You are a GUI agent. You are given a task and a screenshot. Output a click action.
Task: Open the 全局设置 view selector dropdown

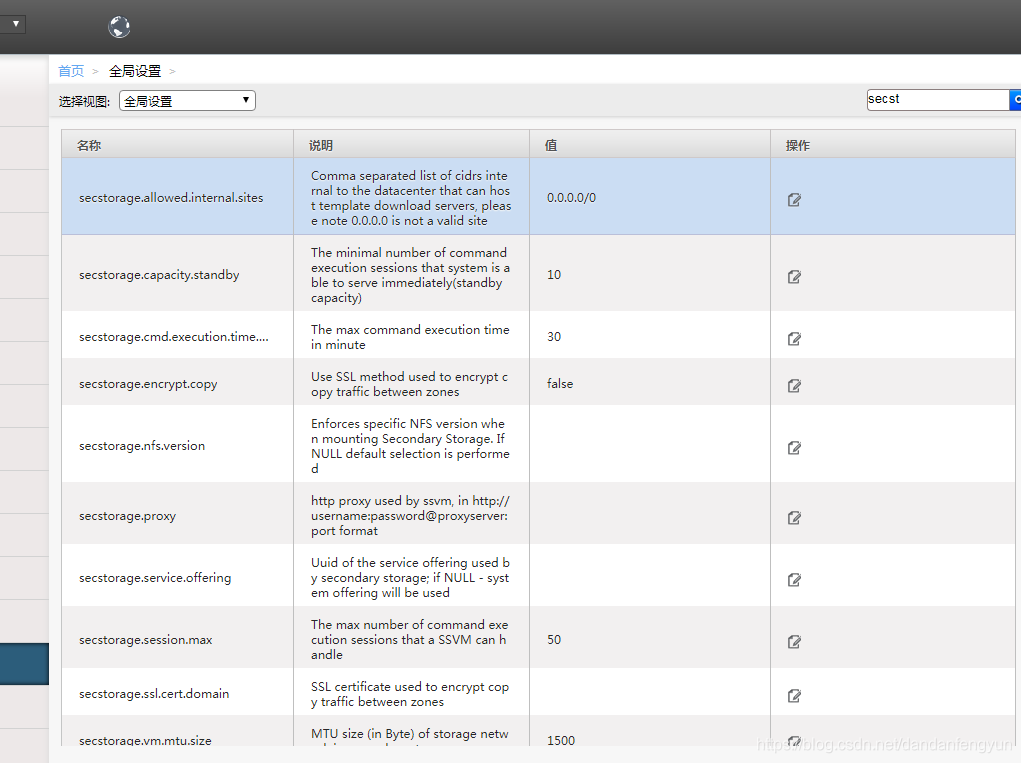click(x=188, y=100)
